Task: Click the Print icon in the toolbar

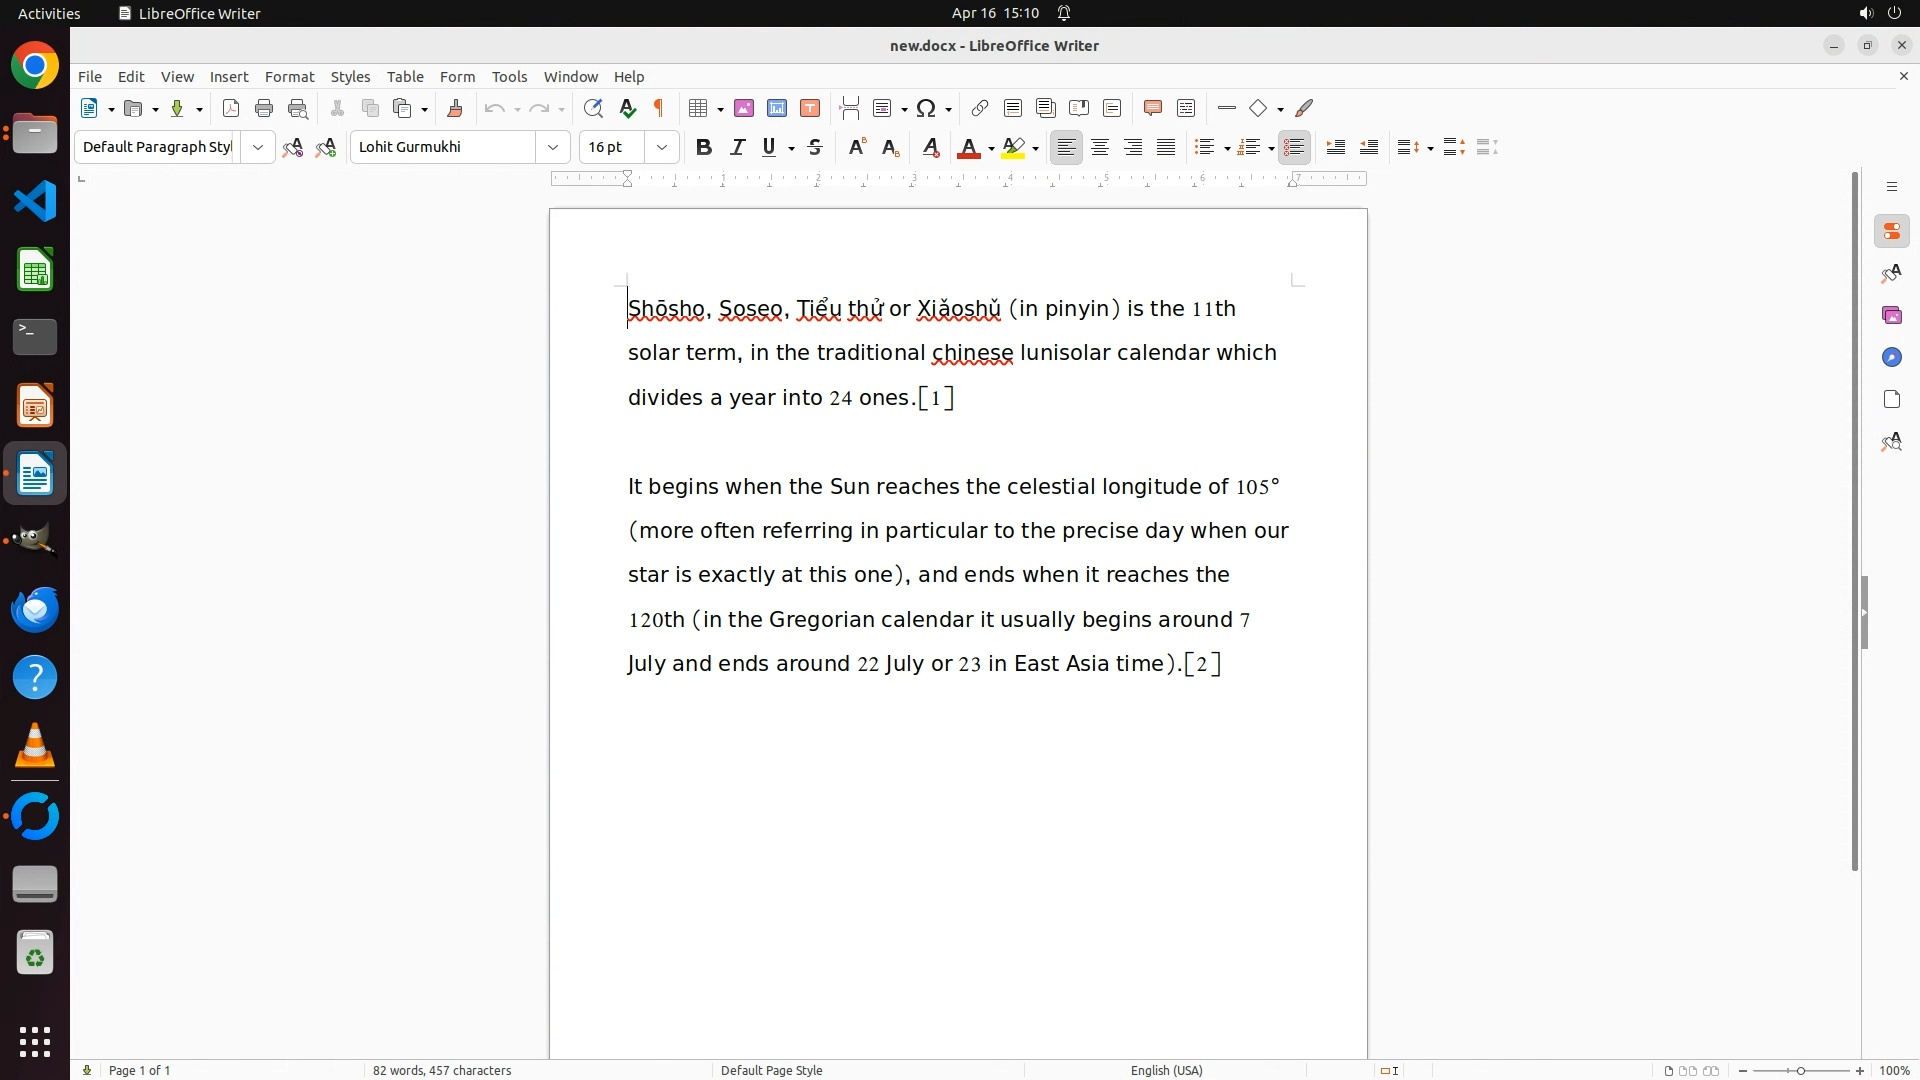Action: click(x=264, y=108)
